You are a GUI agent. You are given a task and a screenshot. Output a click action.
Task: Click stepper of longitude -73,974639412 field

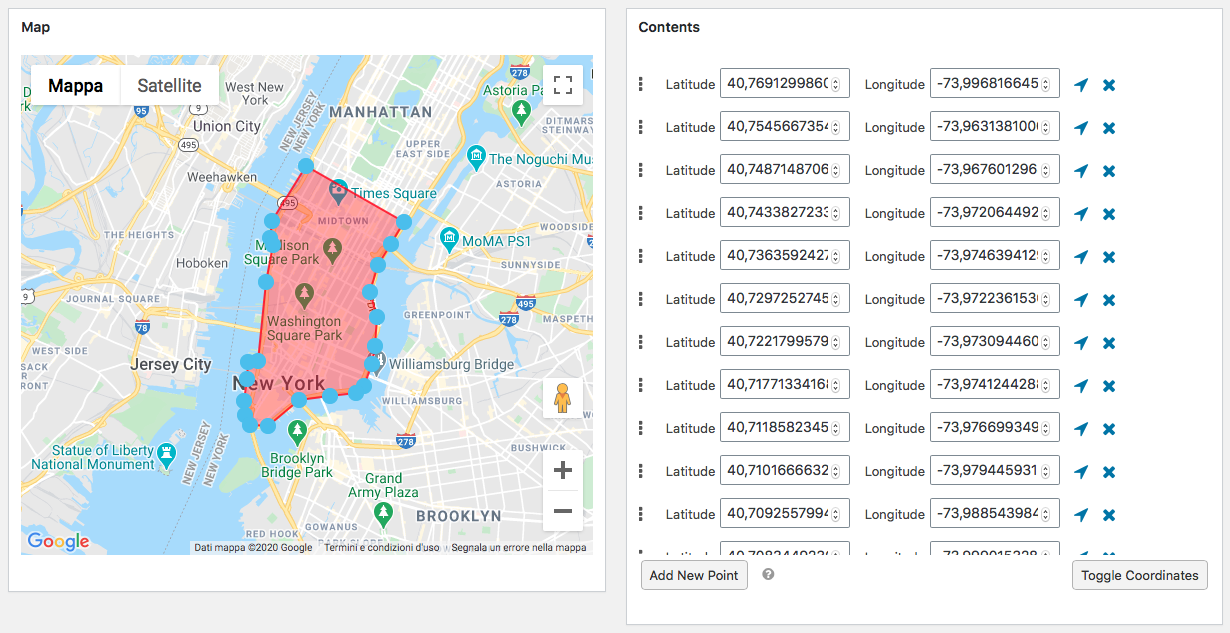coord(1045,256)
